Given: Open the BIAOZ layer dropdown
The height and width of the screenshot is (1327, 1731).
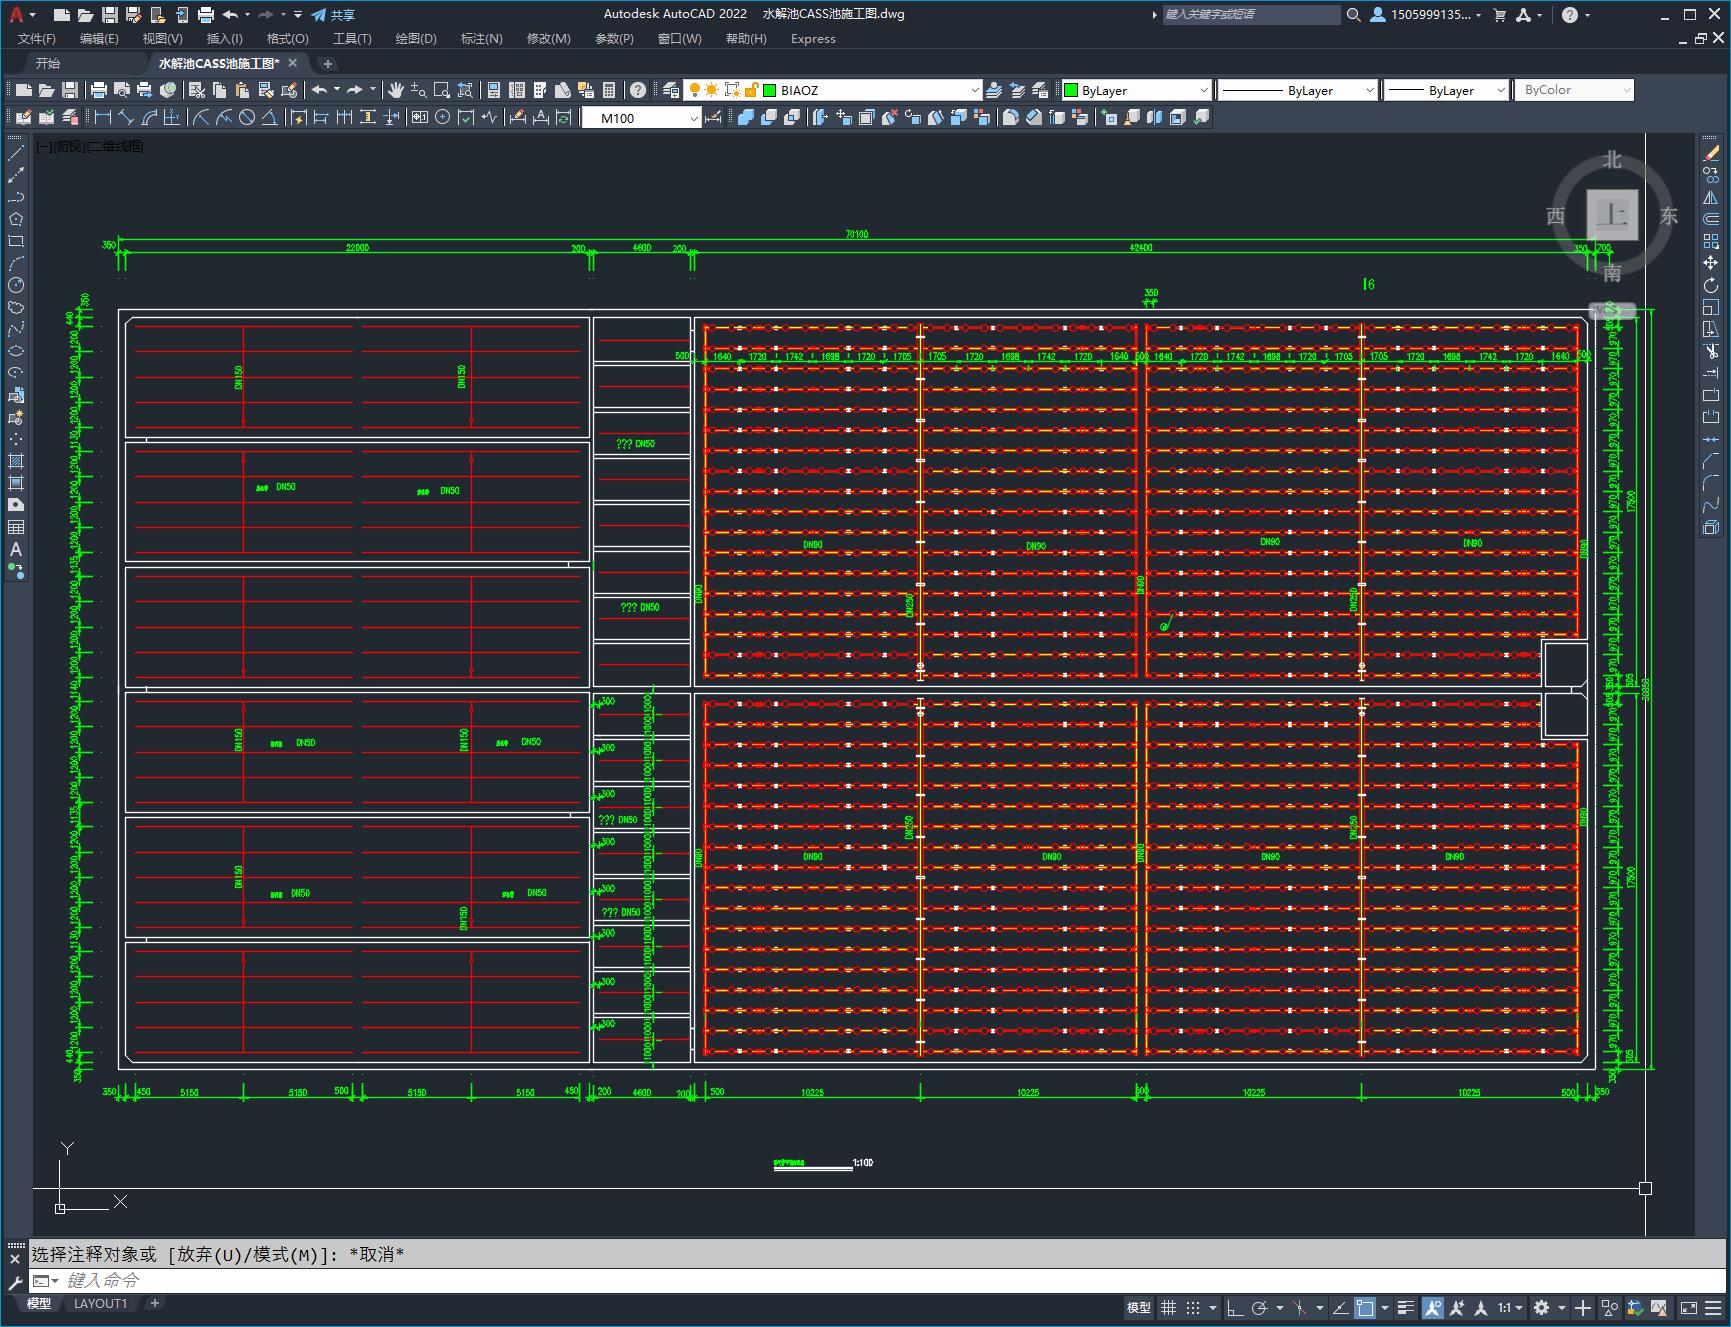Looking at the screenshot, I should tap(871, 90).
